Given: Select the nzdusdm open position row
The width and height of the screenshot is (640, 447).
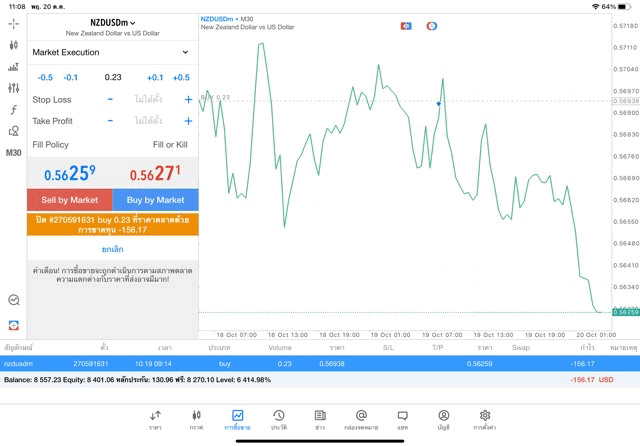Looking at the screenshot, I should coord(320,363).
